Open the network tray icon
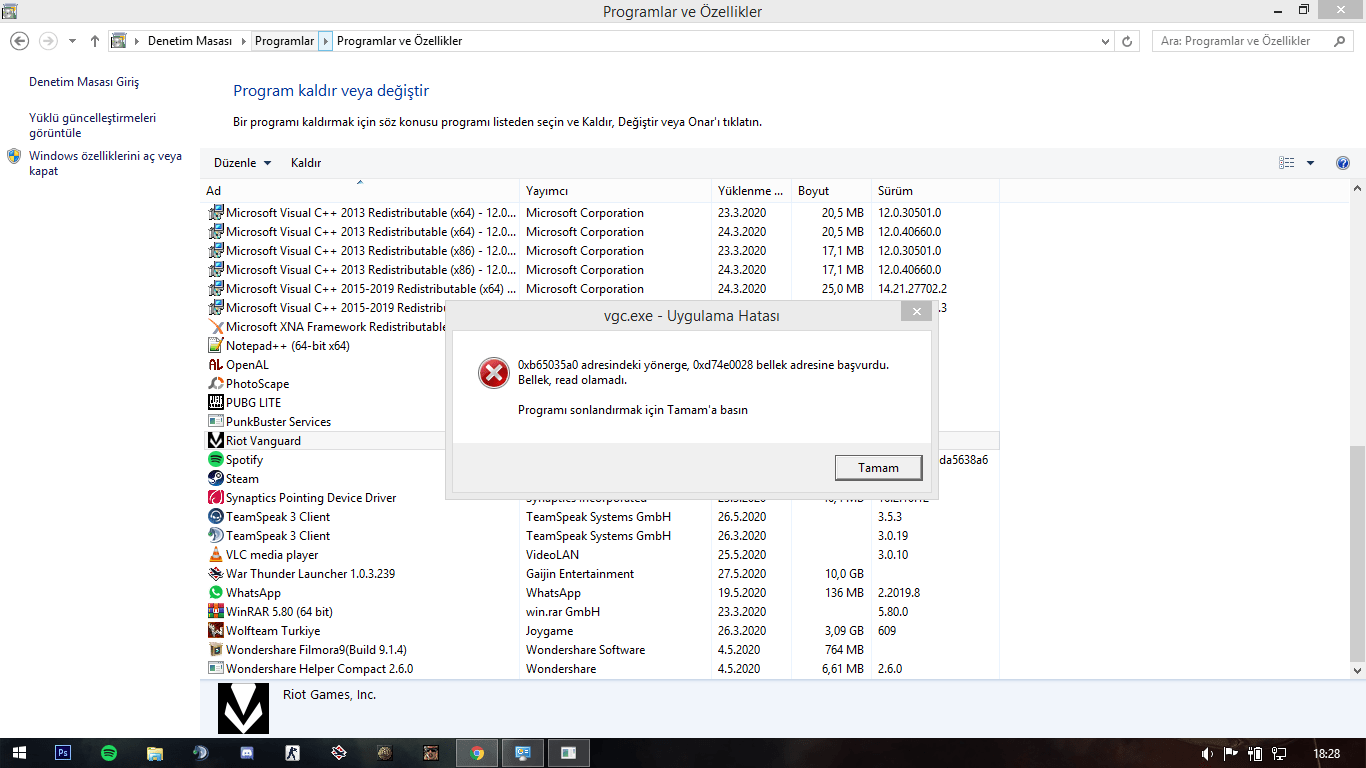Image resolution: width=1366 pixels, height=768 pixels. (1279, 753)
